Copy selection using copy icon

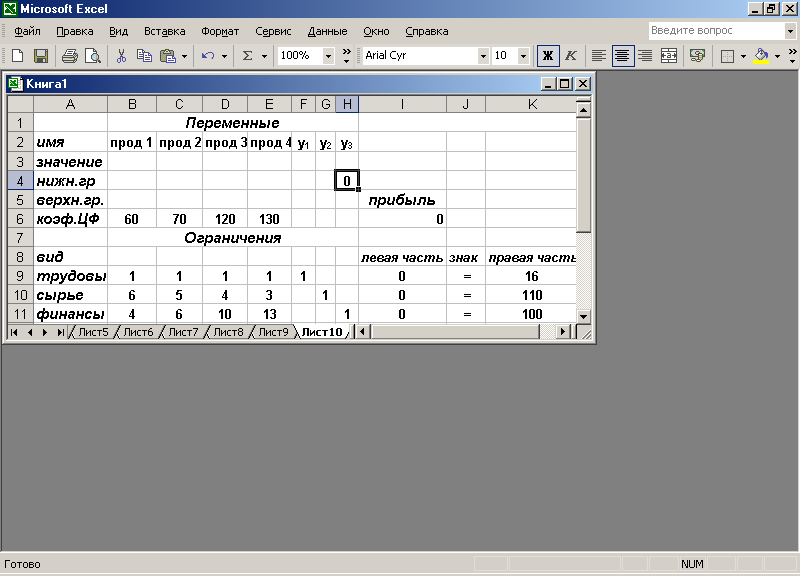pos(144,56)
